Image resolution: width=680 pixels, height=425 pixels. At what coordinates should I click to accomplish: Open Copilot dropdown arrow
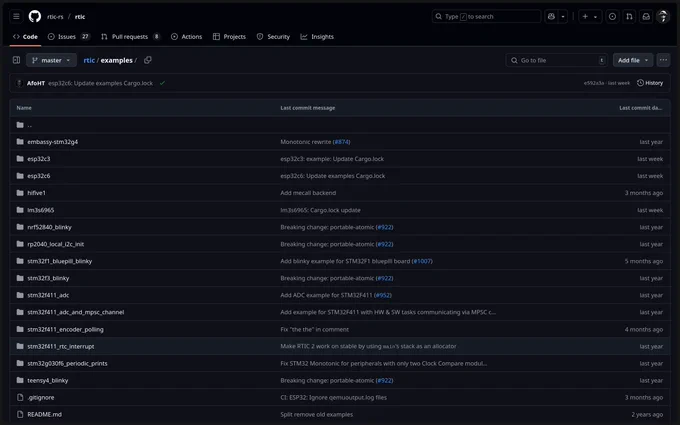pos(563,16)
